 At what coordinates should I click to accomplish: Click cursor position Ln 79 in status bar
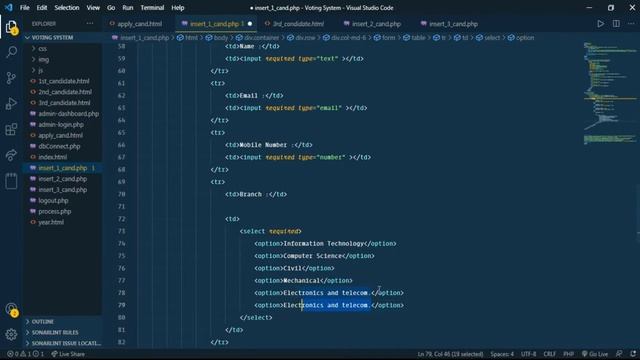[450, 354]
